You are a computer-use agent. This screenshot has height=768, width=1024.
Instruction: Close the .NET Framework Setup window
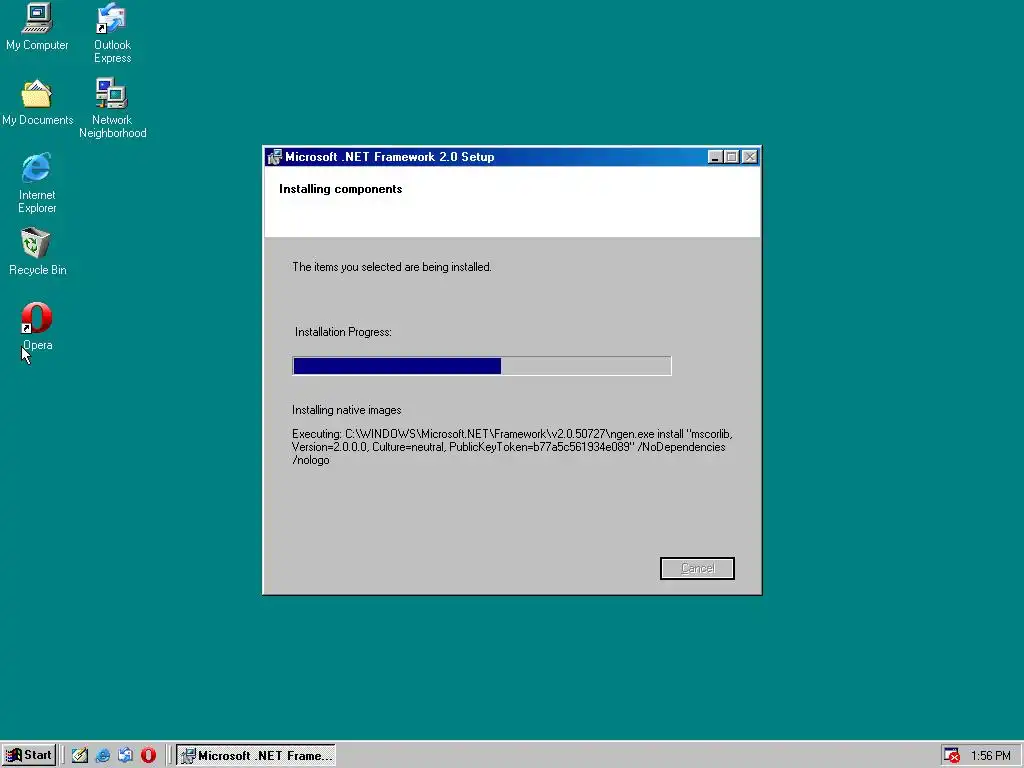pos(750,157)
